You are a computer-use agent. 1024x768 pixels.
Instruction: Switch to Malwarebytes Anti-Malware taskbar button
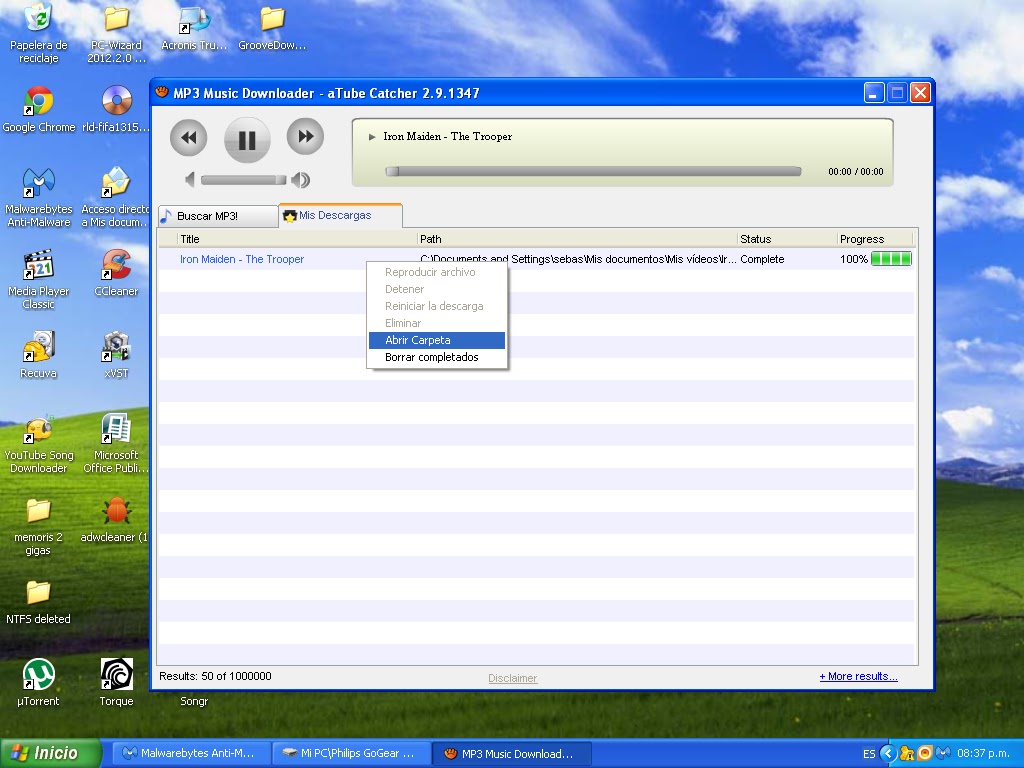tap(190, 754)
